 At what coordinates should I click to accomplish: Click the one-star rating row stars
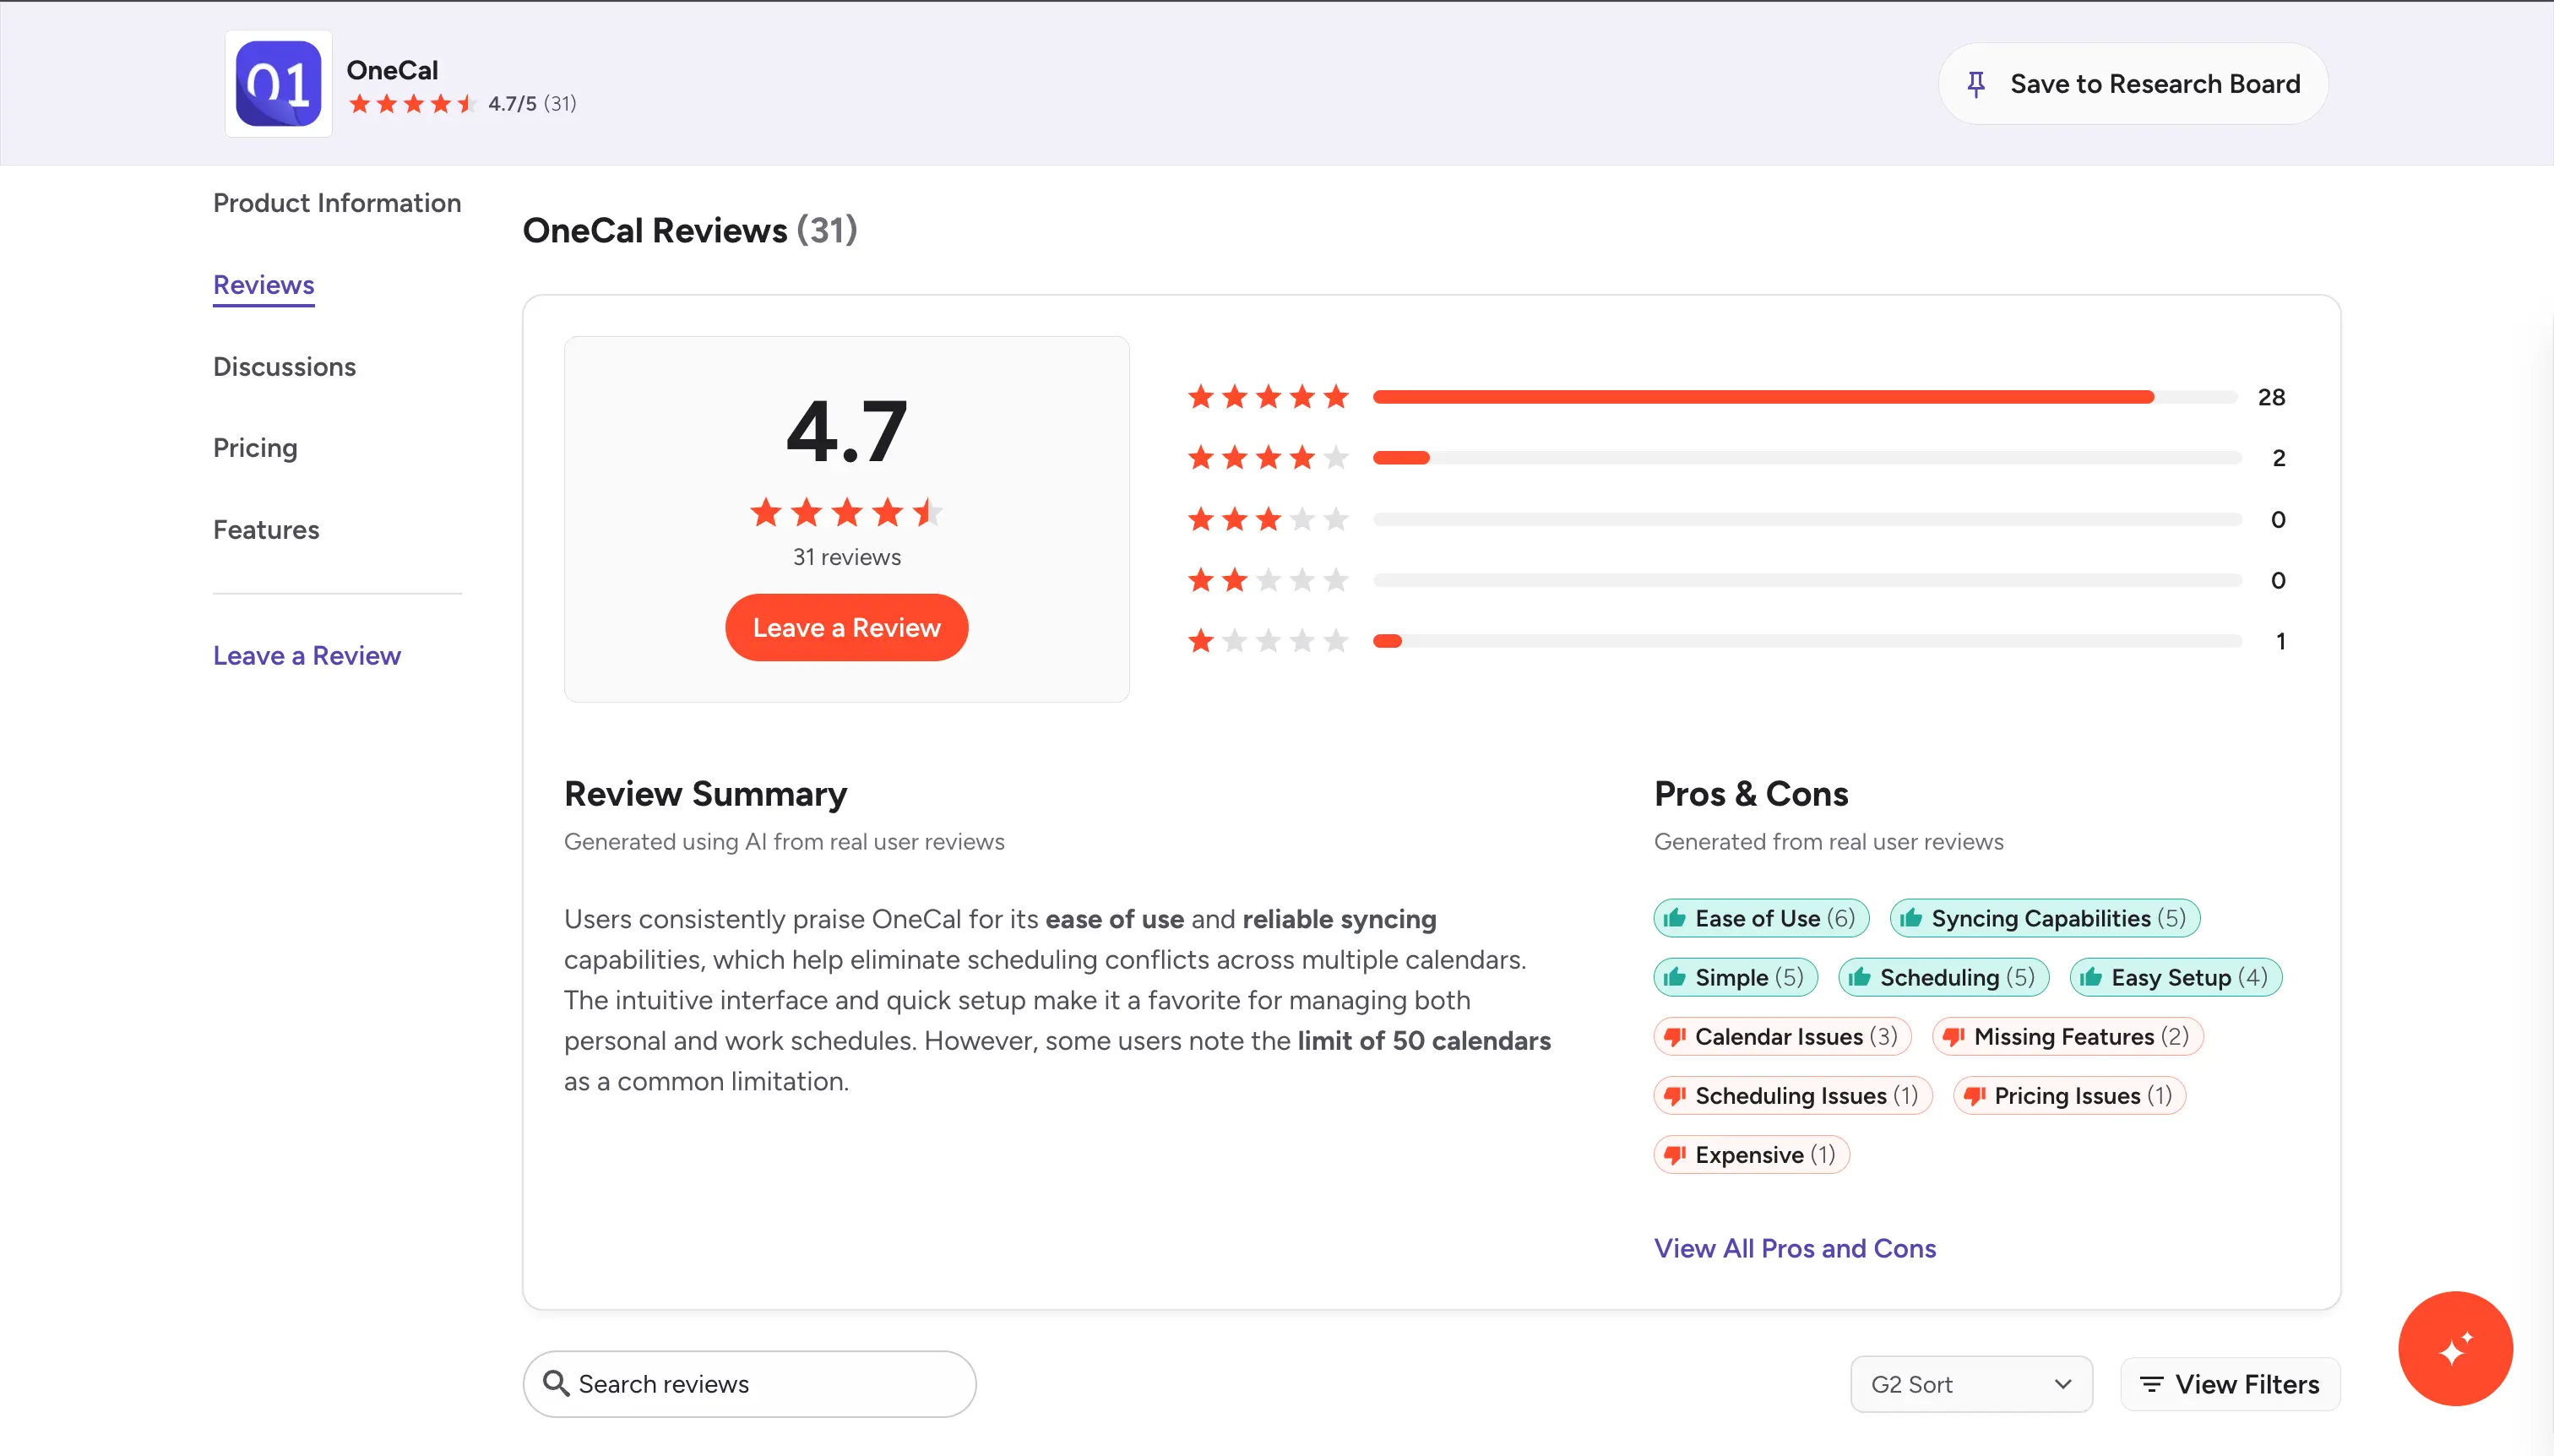click(x=1268, y=641)
